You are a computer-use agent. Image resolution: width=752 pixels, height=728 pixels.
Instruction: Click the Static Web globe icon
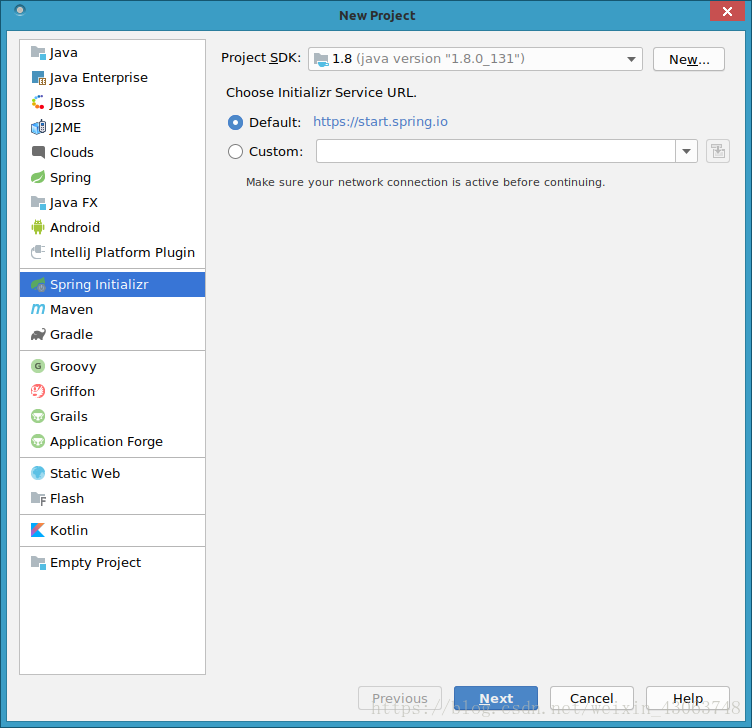pos(38,473)
